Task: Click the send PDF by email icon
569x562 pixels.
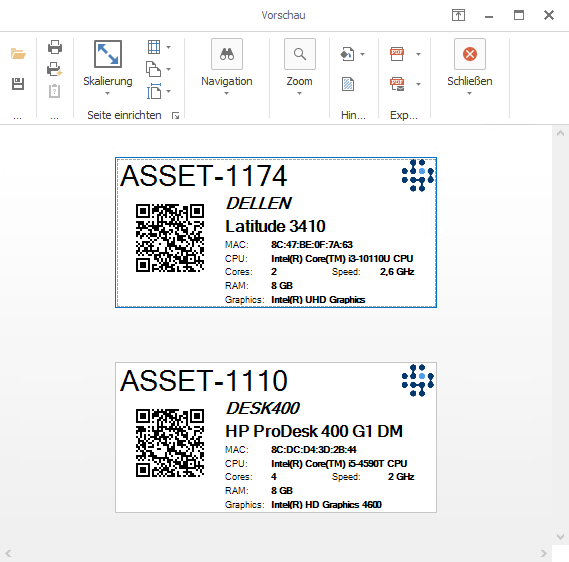Action: point(397,84)
